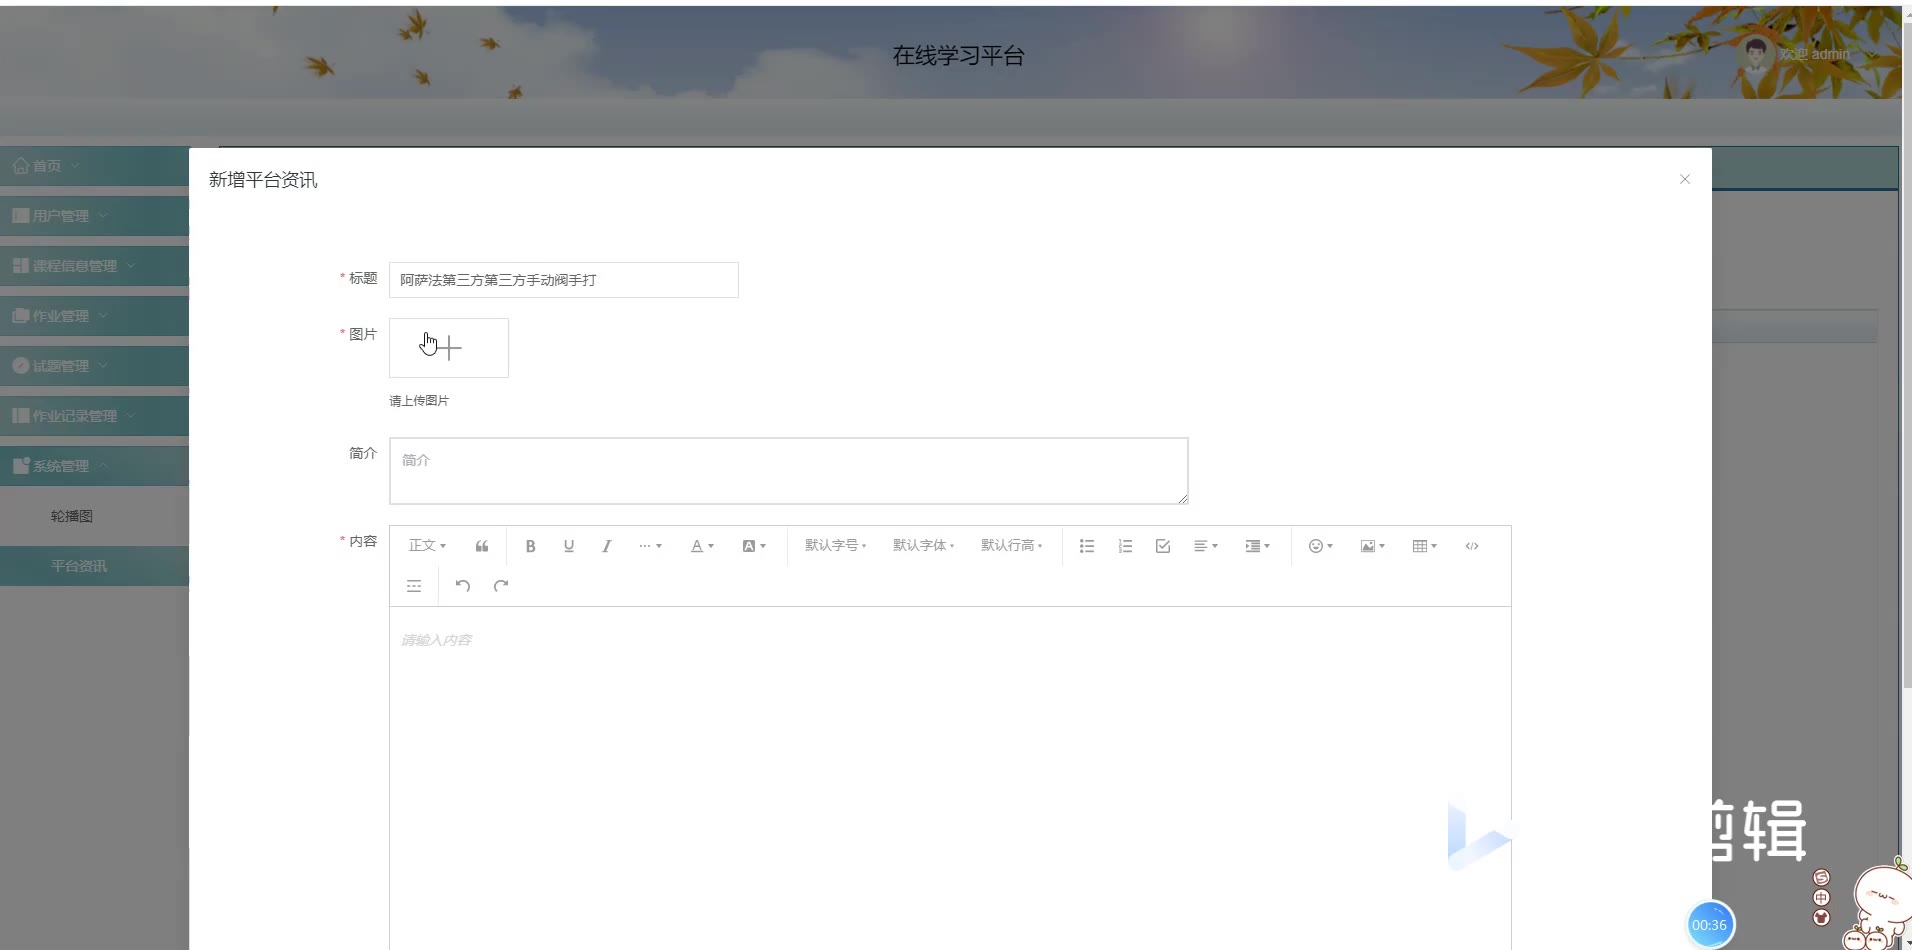Focus the 简介 textarea

coord(789,471)
